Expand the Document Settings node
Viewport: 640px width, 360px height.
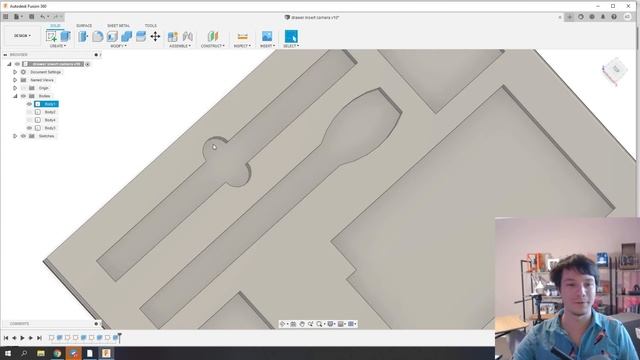[15, 72]
